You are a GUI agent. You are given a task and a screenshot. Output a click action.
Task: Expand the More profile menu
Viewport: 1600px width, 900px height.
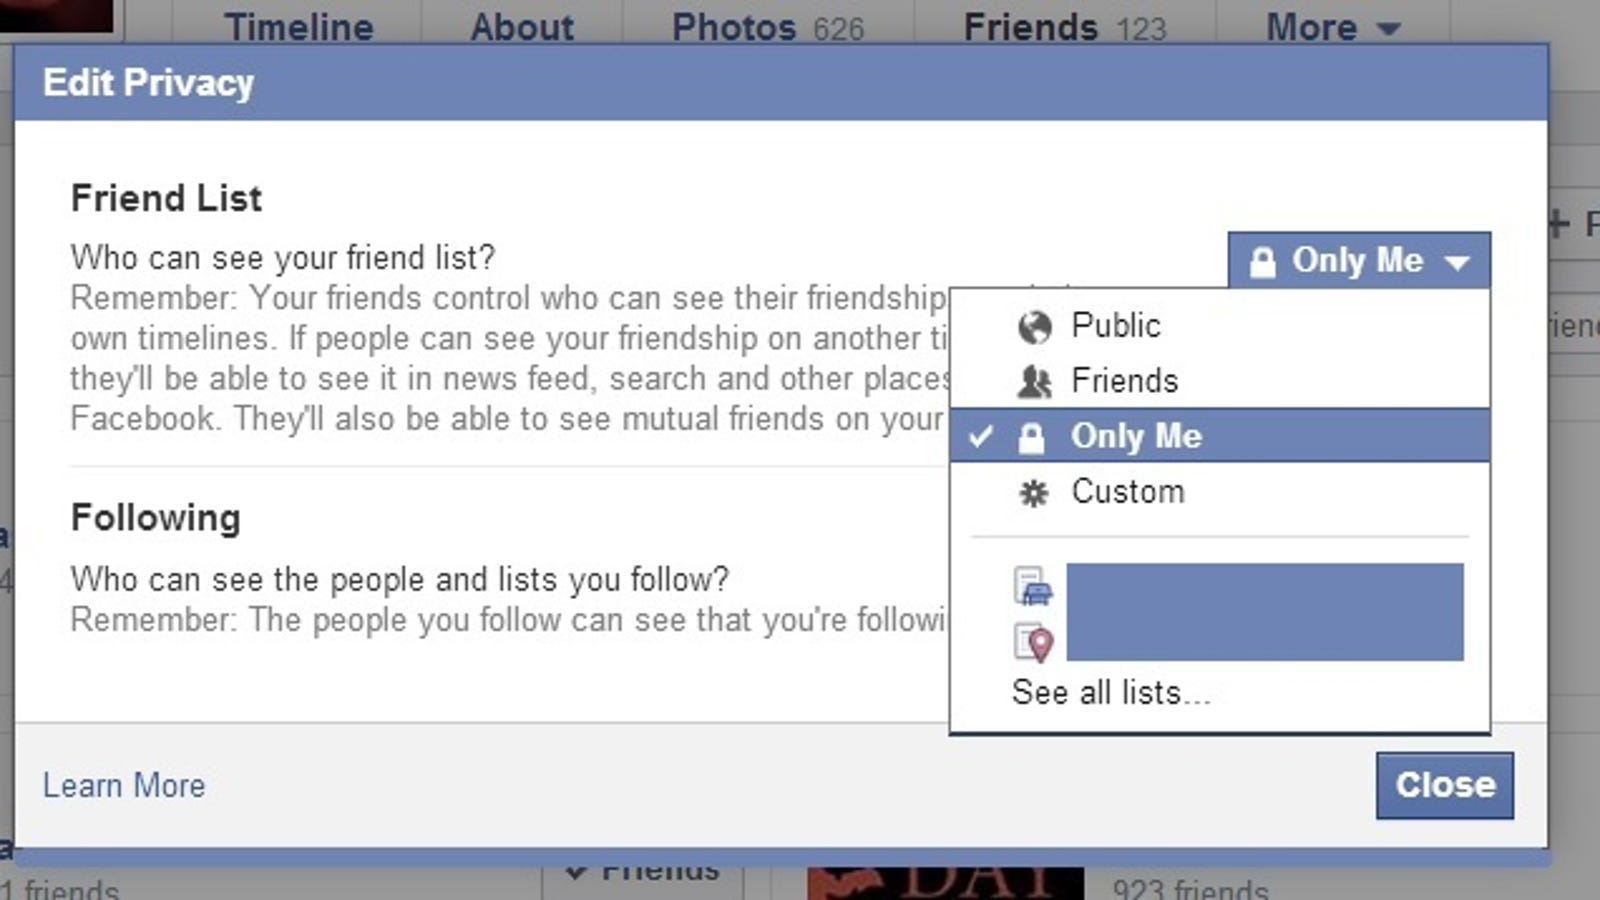pyautogui.click(x=1332, y=27)
